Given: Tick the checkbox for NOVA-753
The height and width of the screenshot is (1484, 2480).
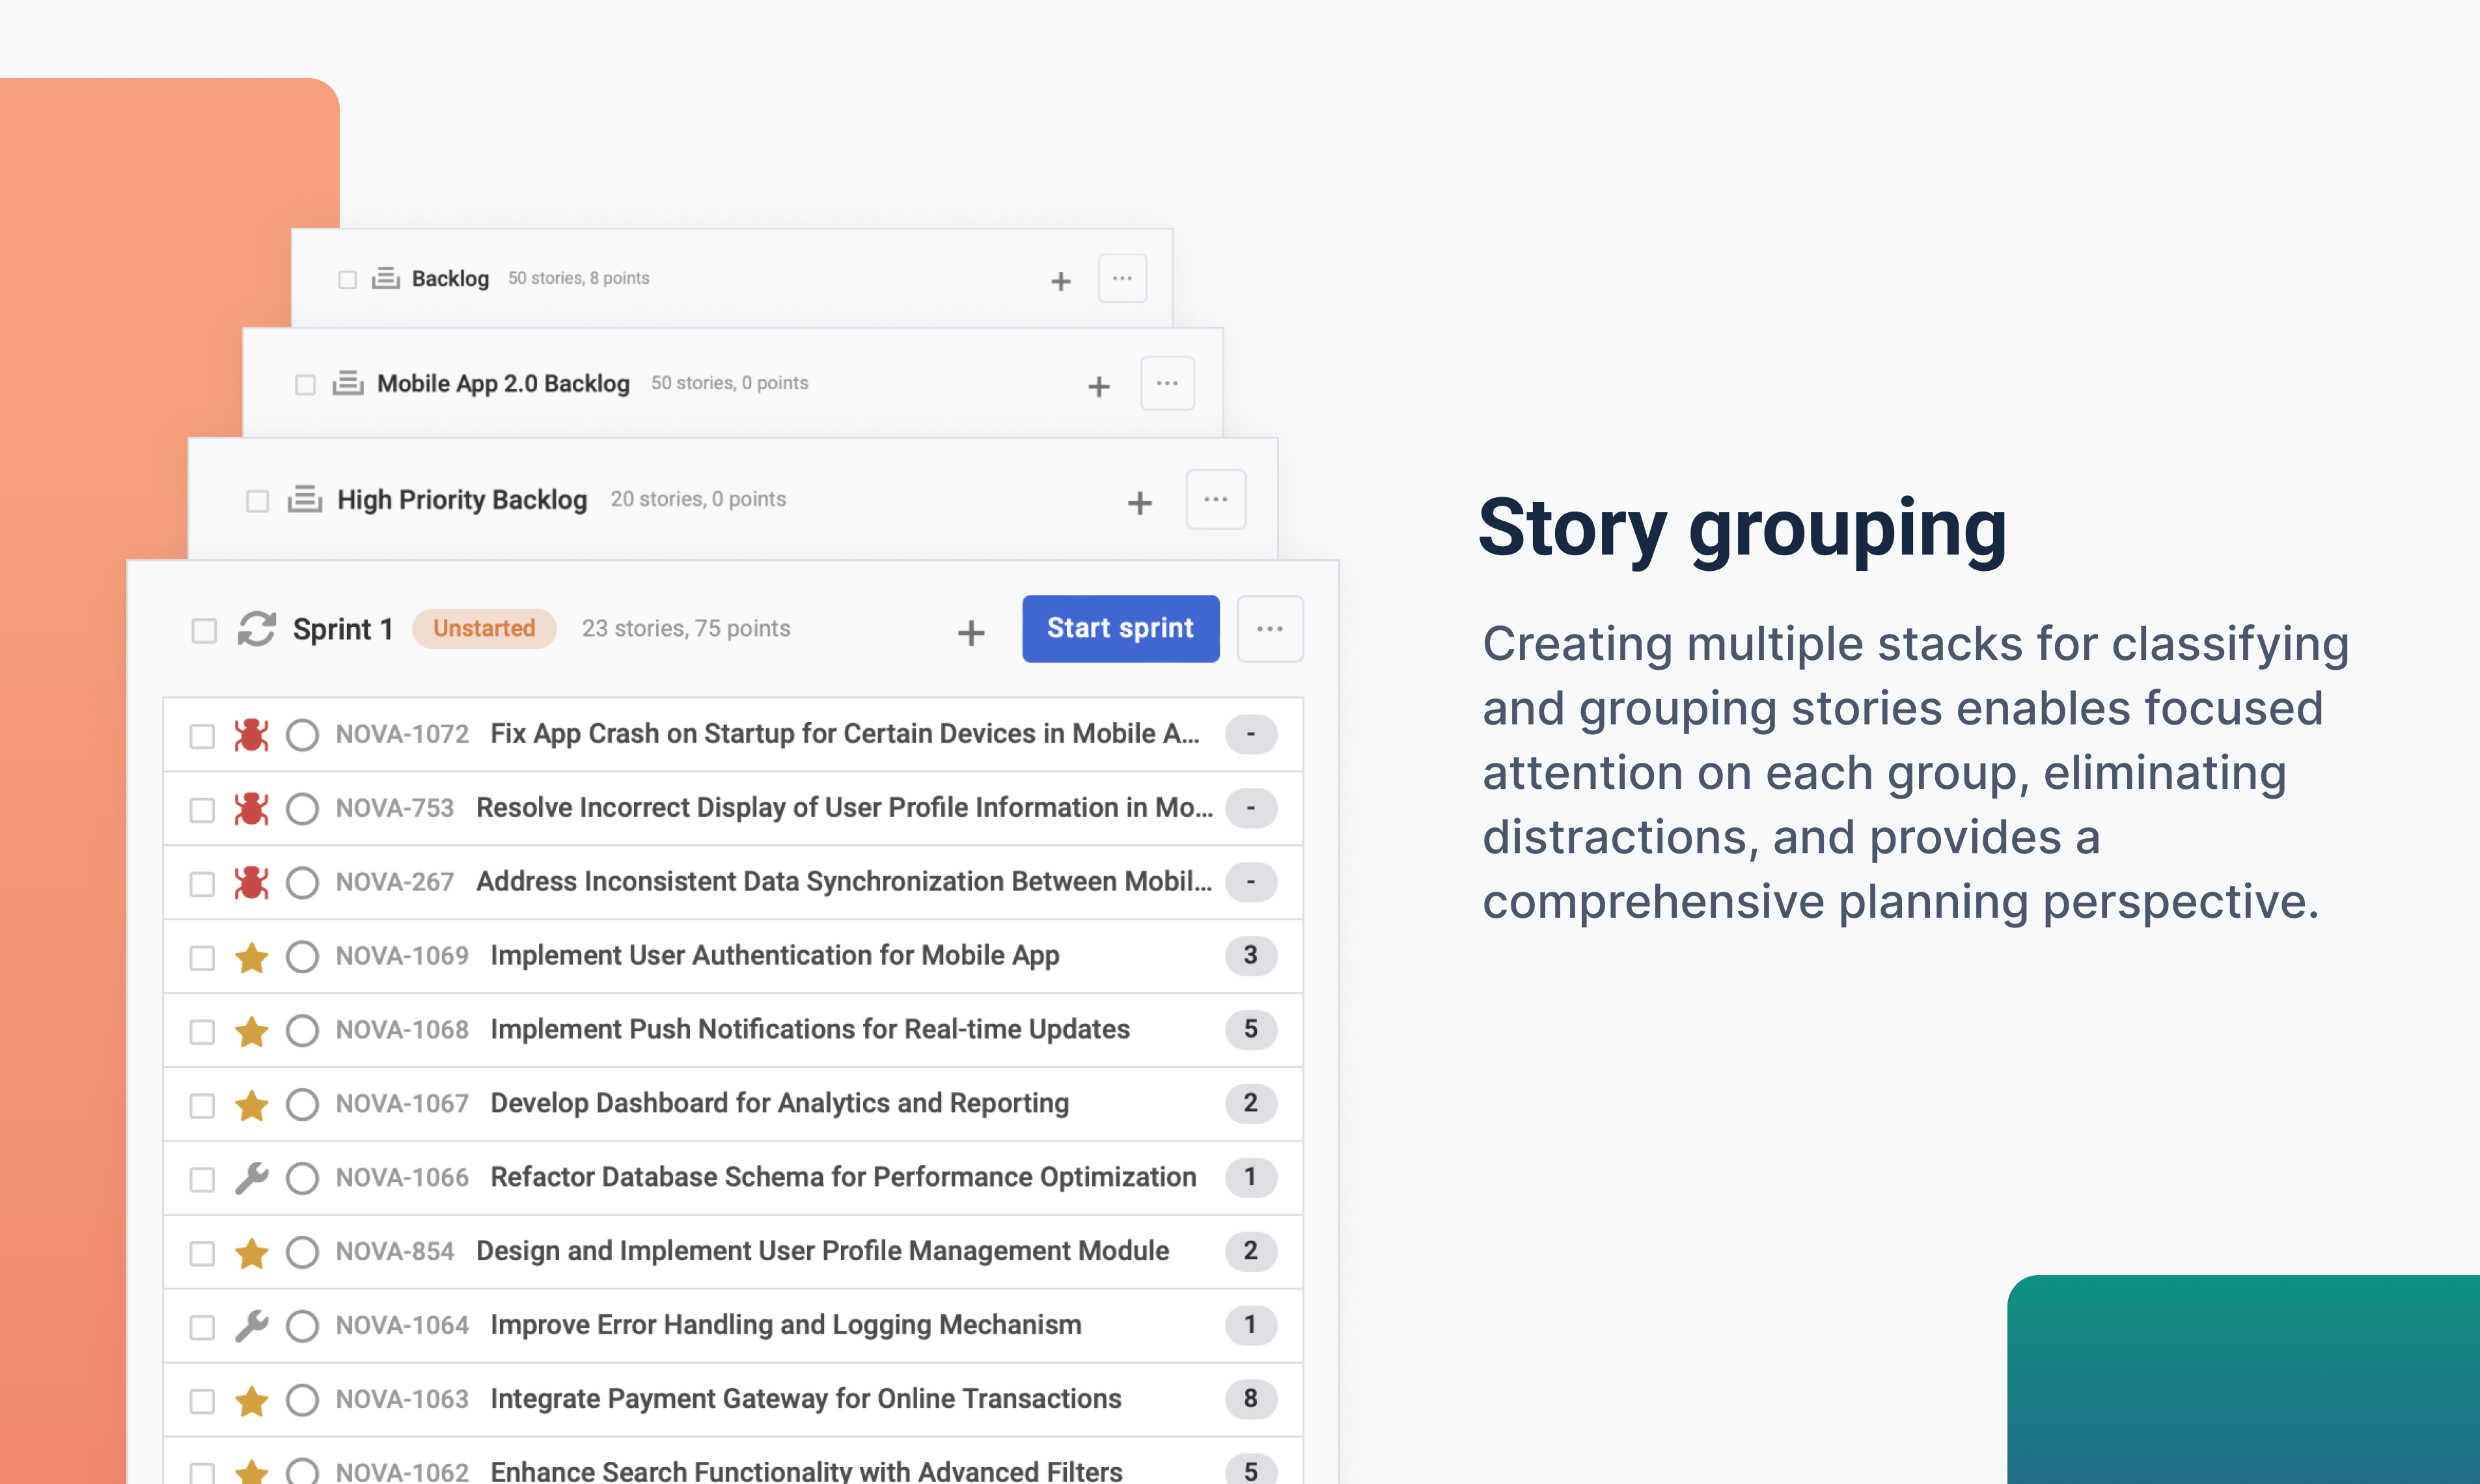Looking at the screenshot, I should pos(202,809).
